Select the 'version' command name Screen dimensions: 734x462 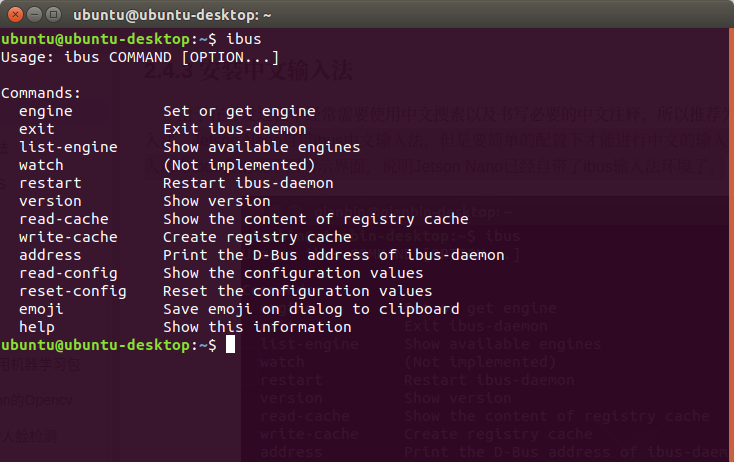[x=50, y=201]
